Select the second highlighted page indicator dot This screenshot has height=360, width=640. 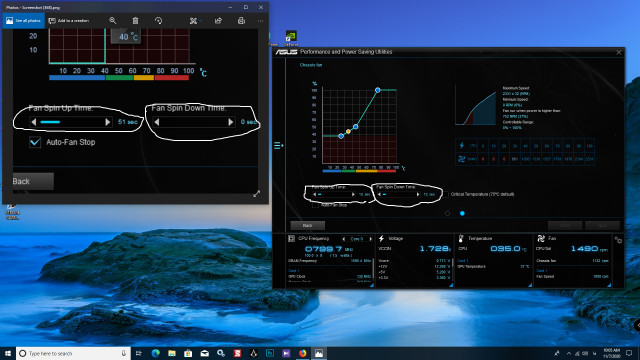click(x=462, y=213)
